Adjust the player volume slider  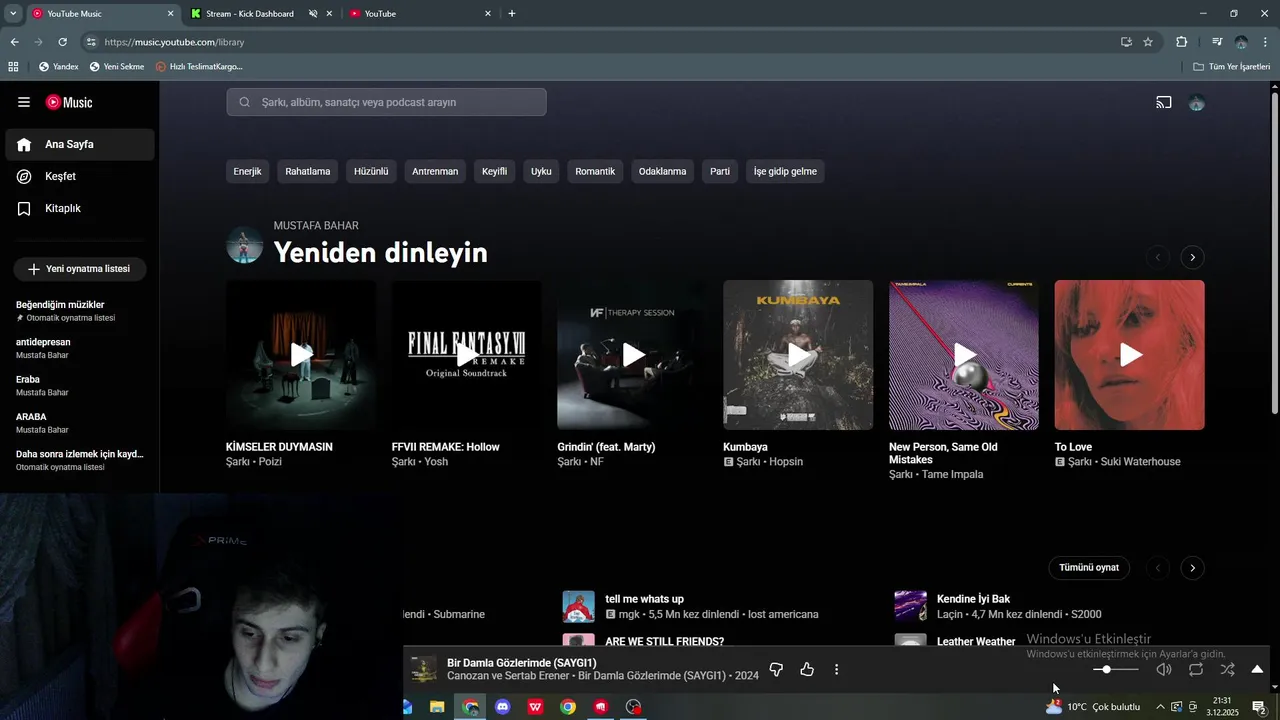click(1115, 669)
